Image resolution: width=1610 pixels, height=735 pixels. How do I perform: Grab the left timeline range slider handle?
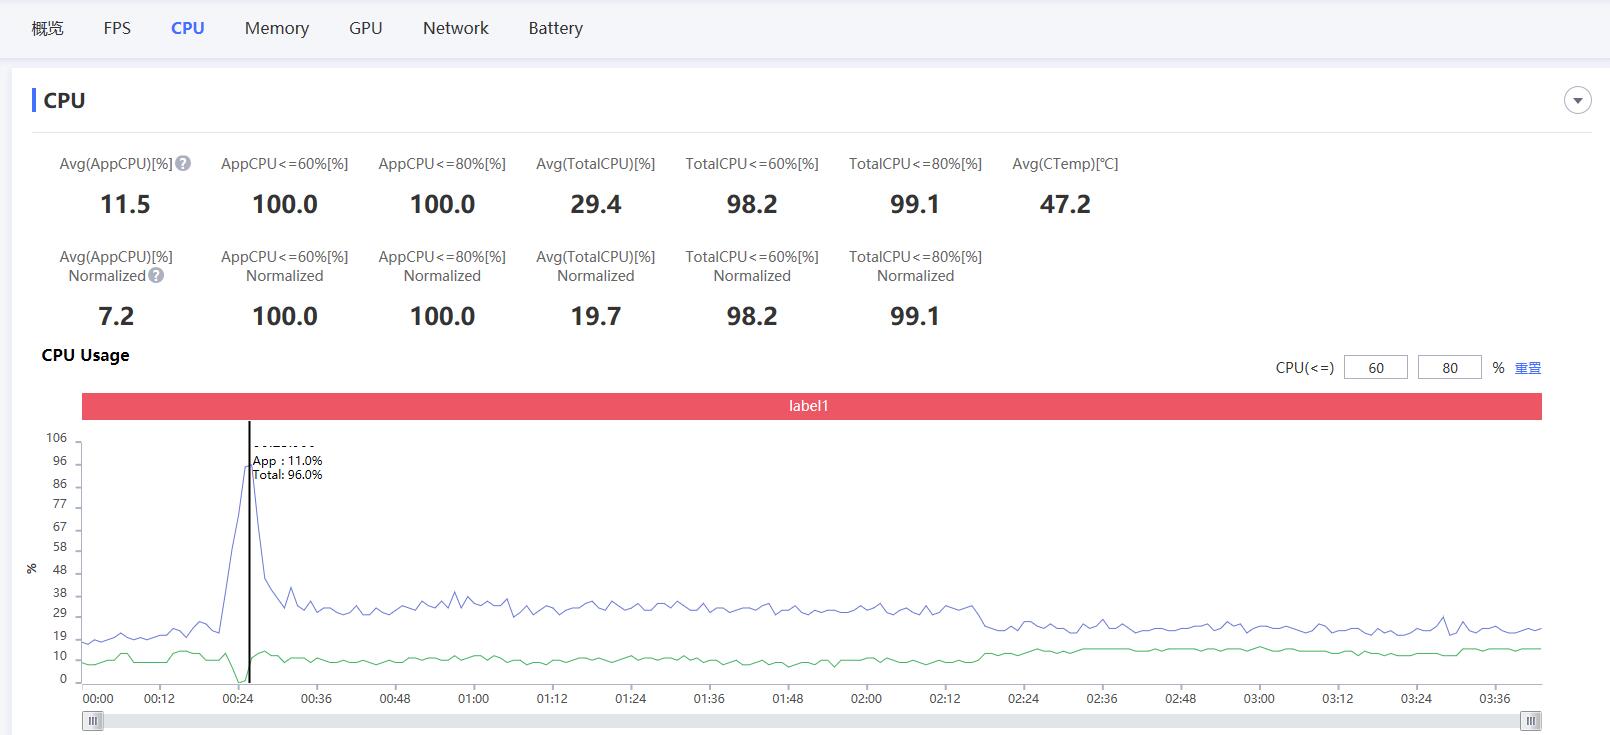tap(93, 720)
